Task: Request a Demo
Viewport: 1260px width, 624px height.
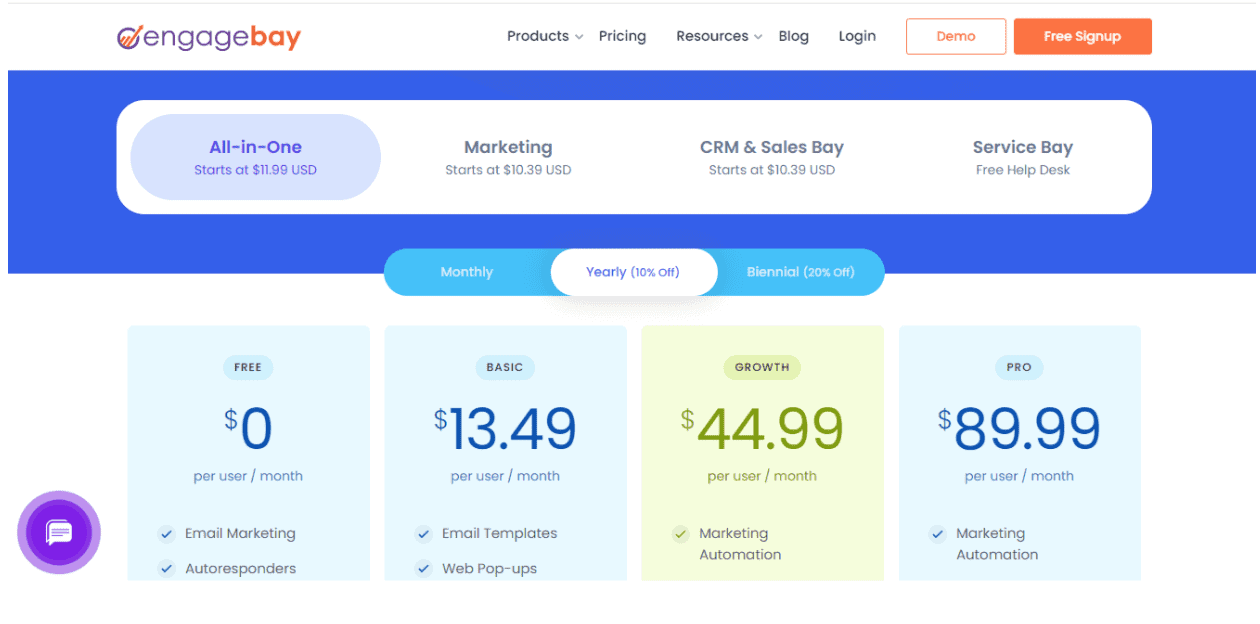Action: (x=955, y=36)
